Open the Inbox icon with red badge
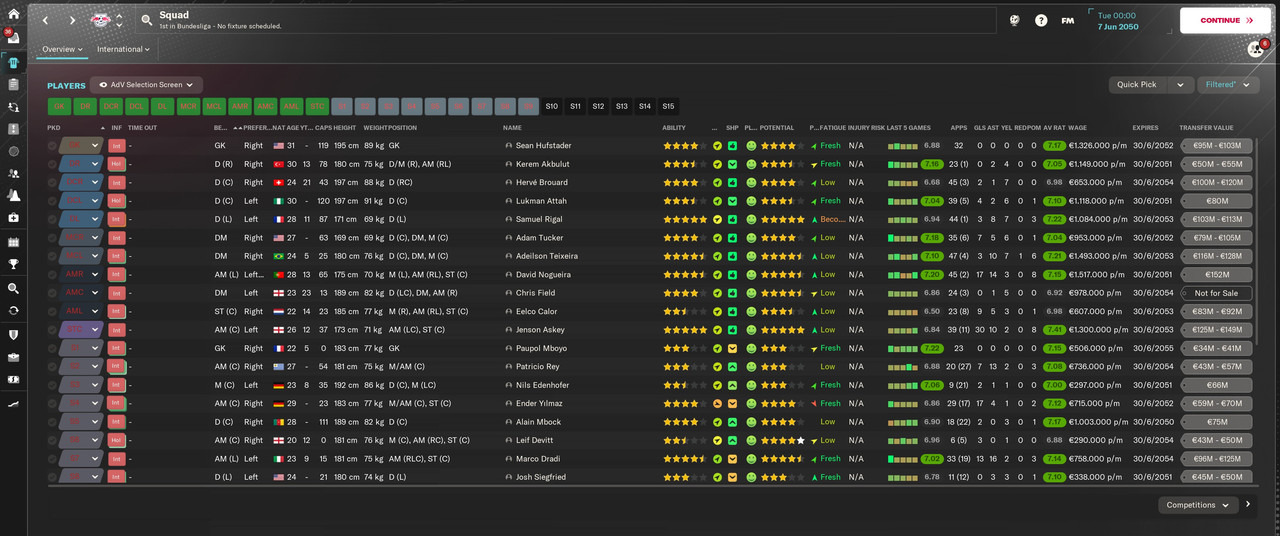Image resolution: width=1280 pixels, height=536 pixels. pyautogui.click(x=13, y=38)
